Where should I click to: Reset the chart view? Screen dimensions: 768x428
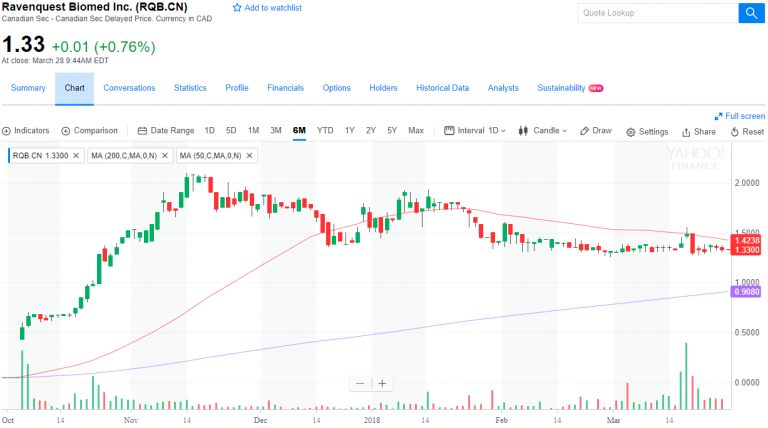[x=747, y=132]
